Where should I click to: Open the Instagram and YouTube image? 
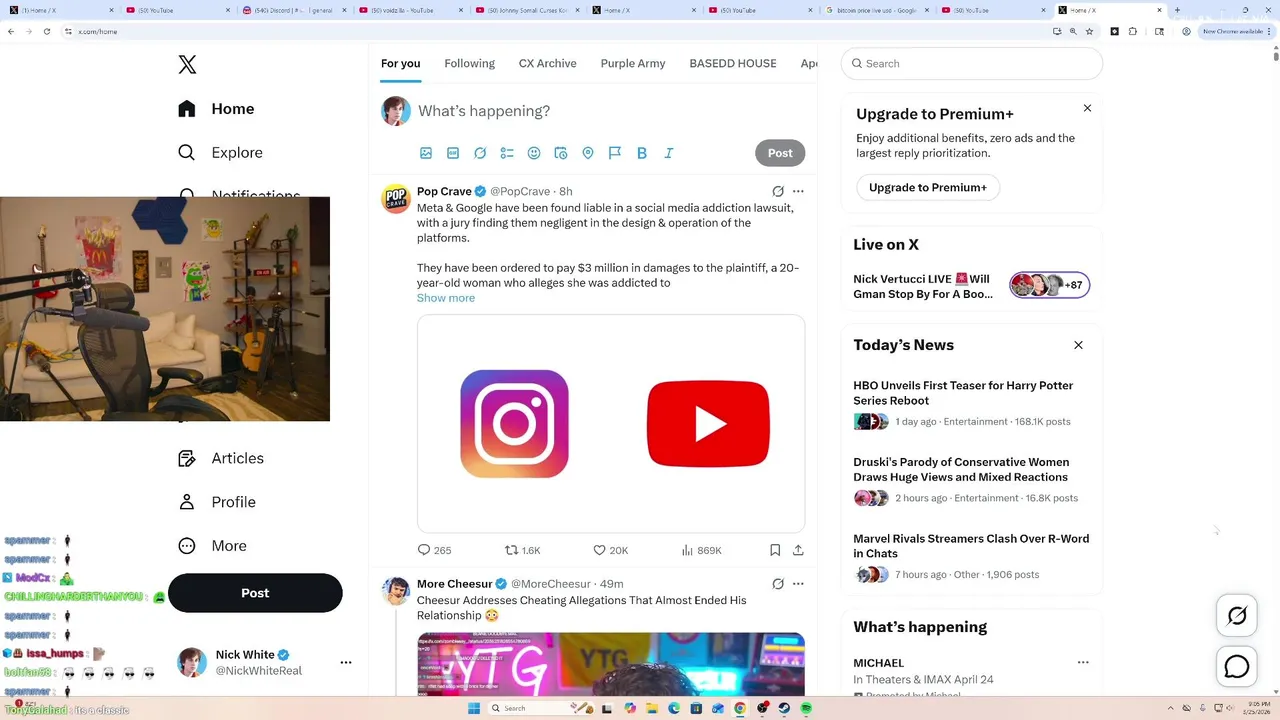[x=611, y=424]
